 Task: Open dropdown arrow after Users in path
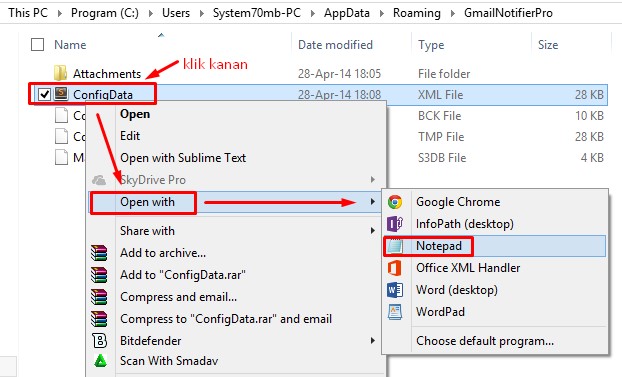click(x=202, y=13)
